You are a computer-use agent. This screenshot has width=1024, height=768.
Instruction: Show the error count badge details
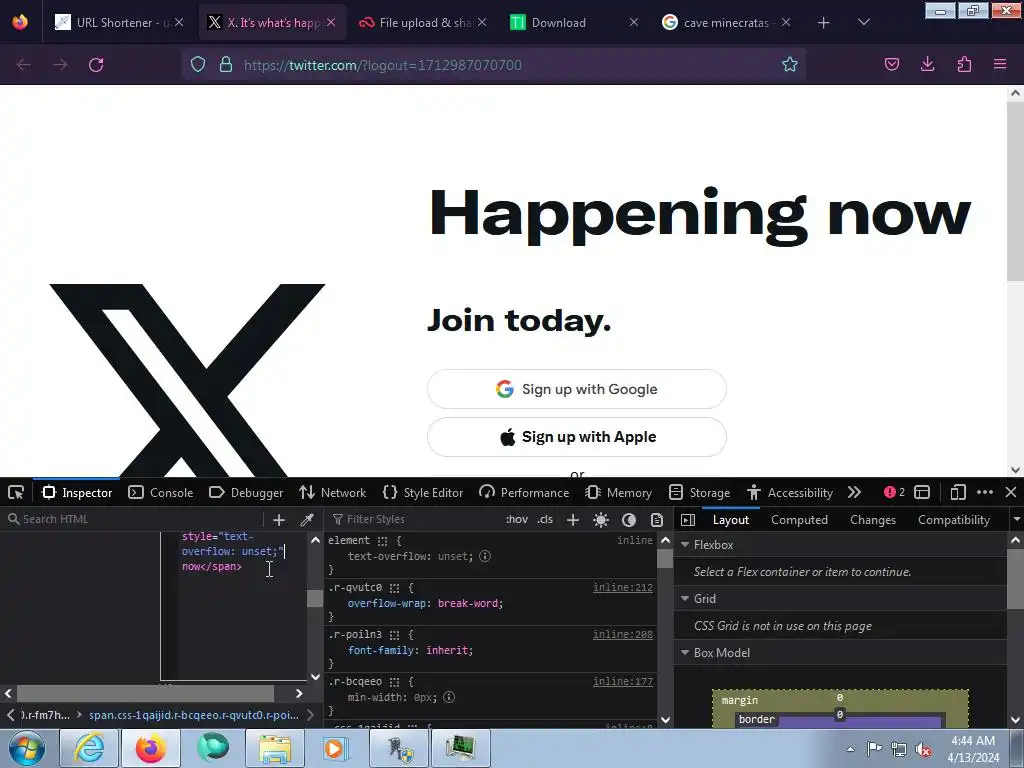894,492
